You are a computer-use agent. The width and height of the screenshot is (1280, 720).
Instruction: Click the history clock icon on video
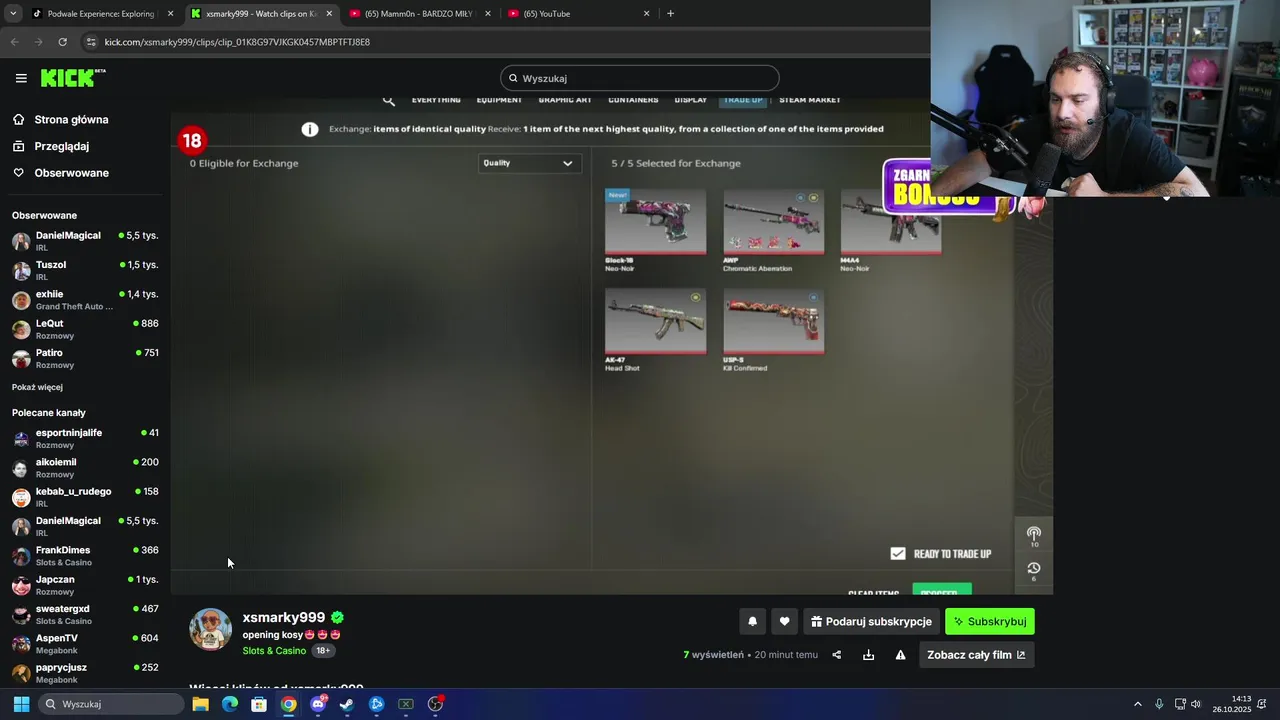click(x=1034, y=568)
